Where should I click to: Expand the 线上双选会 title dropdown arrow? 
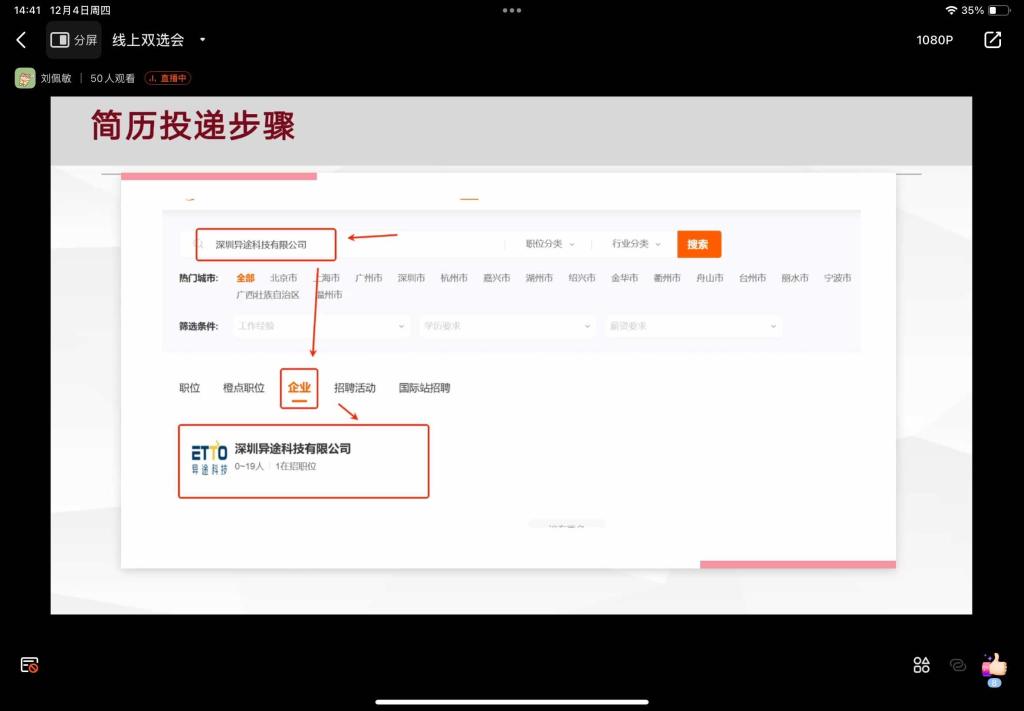click(203, 40)
